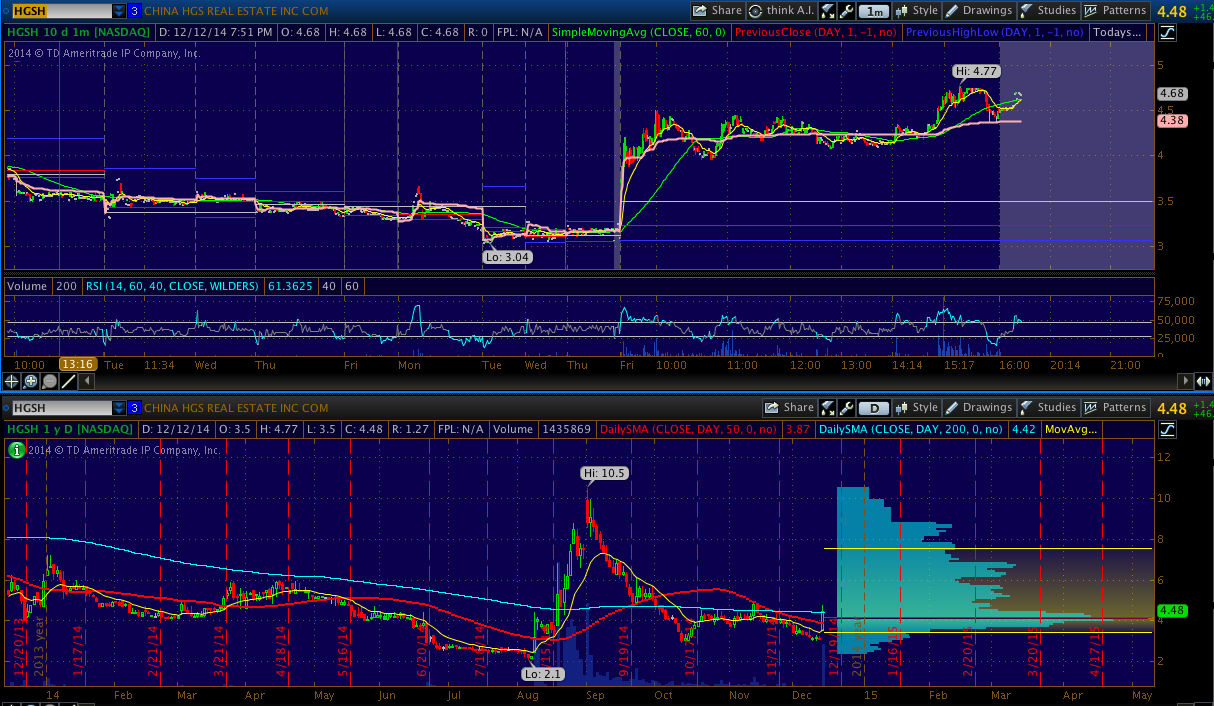The height and width of the screenshot is (706, 1214).
Task: Zoom in with the magnifier plus icon
Action: pyautogui.click(x=31, y=381)
